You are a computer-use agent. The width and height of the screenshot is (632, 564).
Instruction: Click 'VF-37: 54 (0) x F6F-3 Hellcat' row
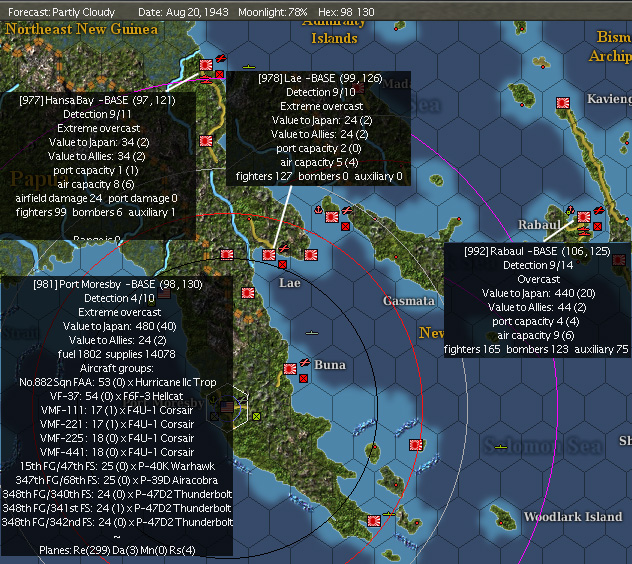(116, 396)
